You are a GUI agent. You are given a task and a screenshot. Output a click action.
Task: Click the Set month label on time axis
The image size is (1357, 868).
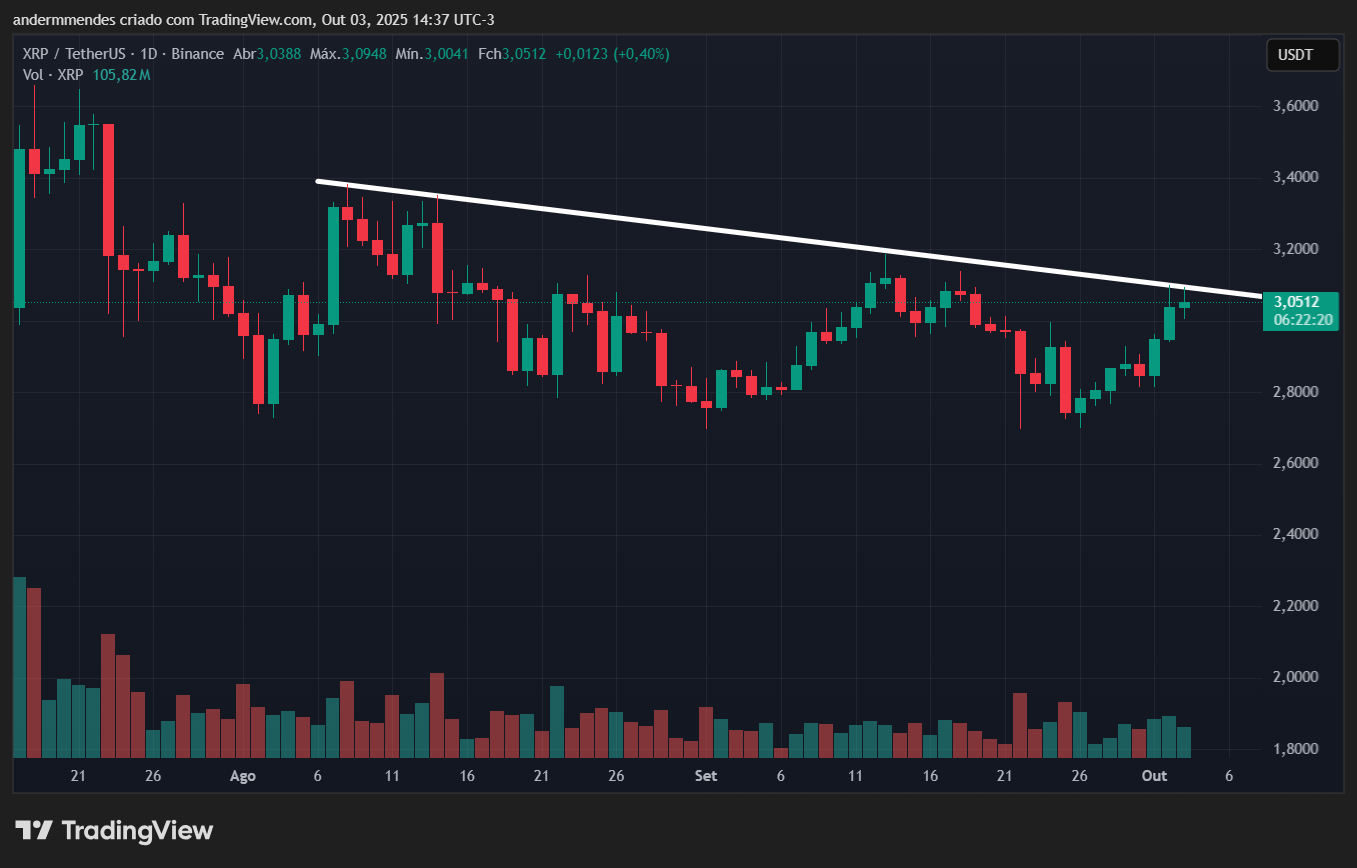(706, 776)
